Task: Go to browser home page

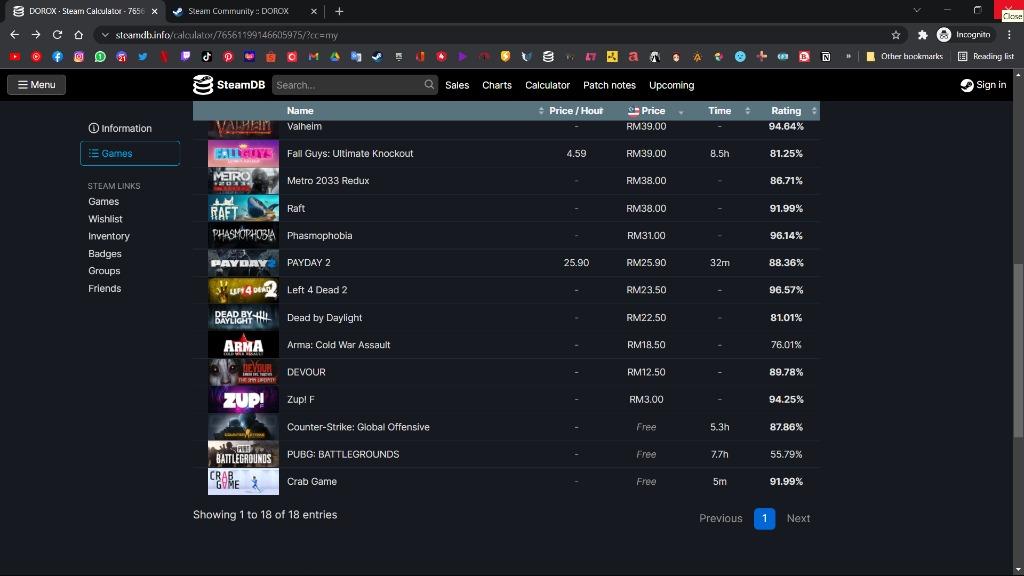Action: click(78, 35)
